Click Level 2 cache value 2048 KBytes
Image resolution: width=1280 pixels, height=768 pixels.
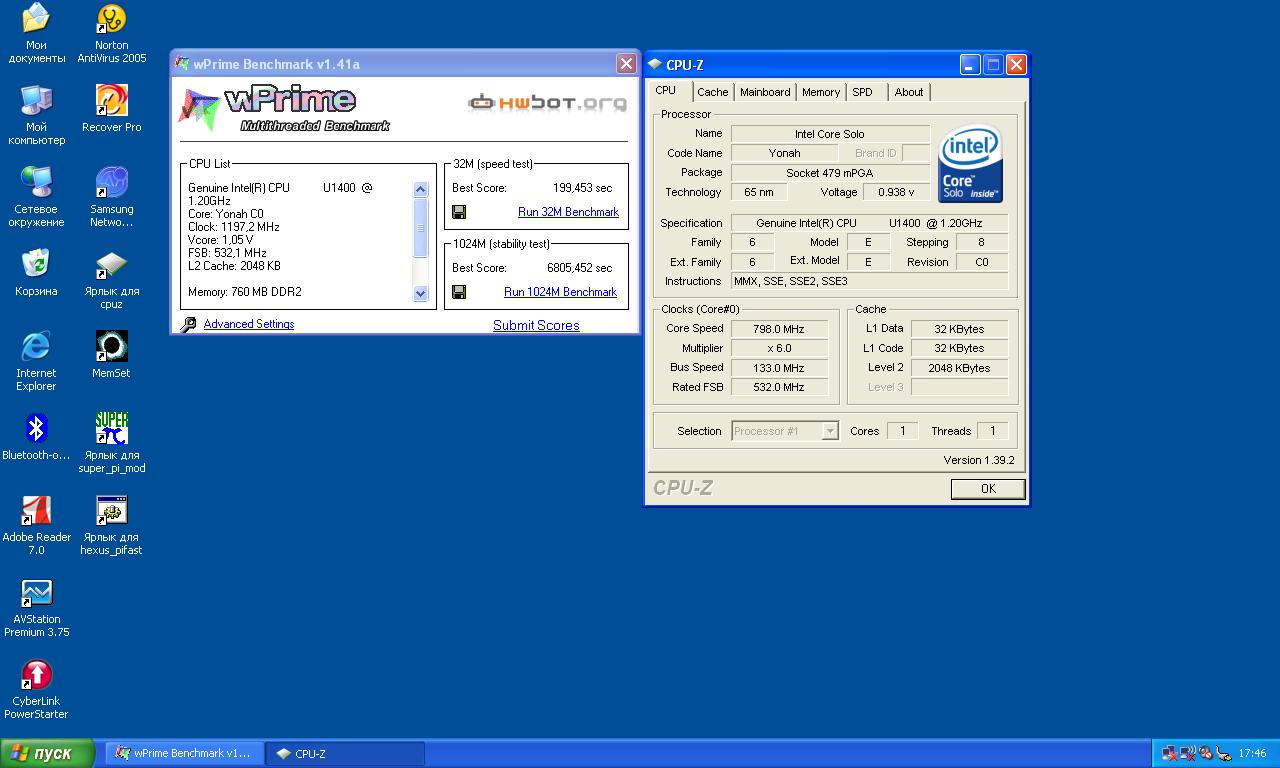tap(959, 368)
